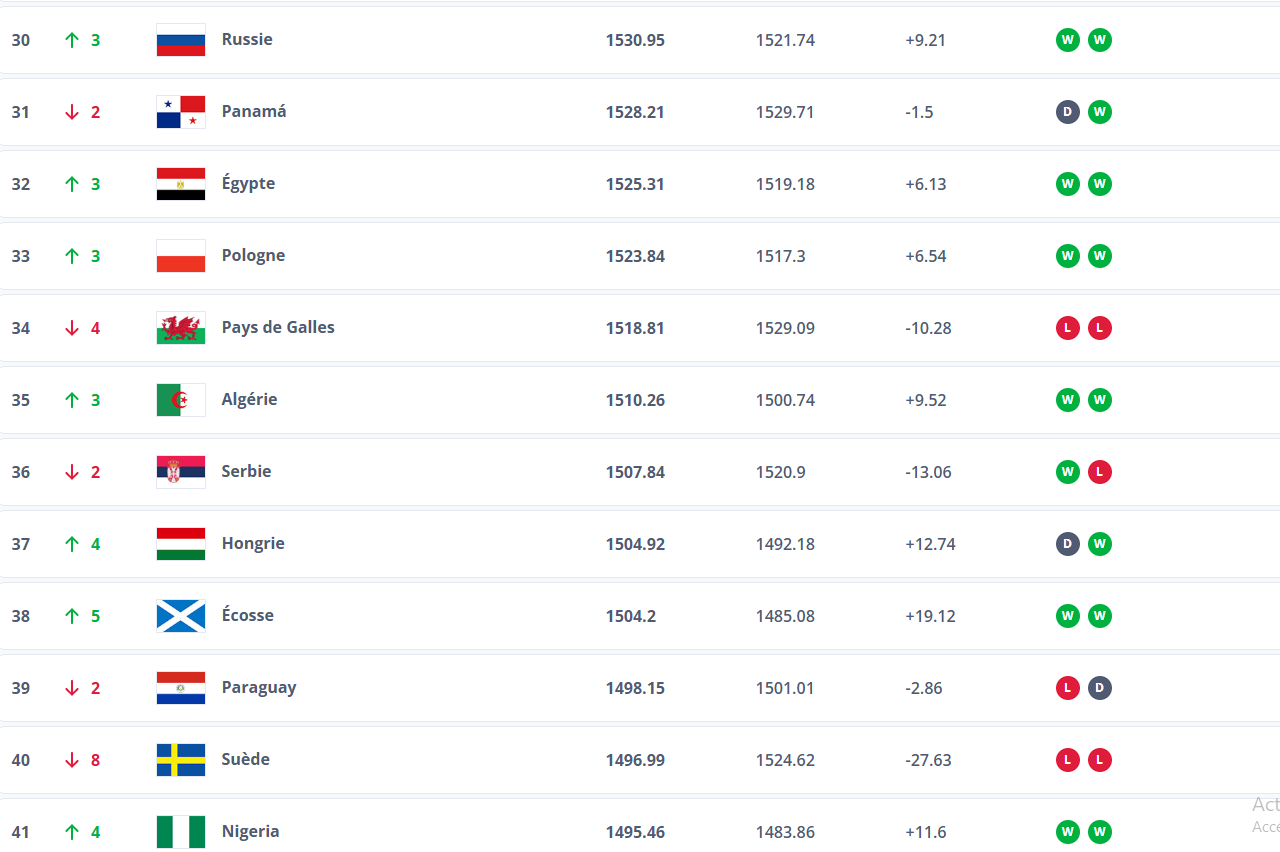Open the Pologne team link
The height and width of the screenshot is (852, 1280).
[253, 256]
